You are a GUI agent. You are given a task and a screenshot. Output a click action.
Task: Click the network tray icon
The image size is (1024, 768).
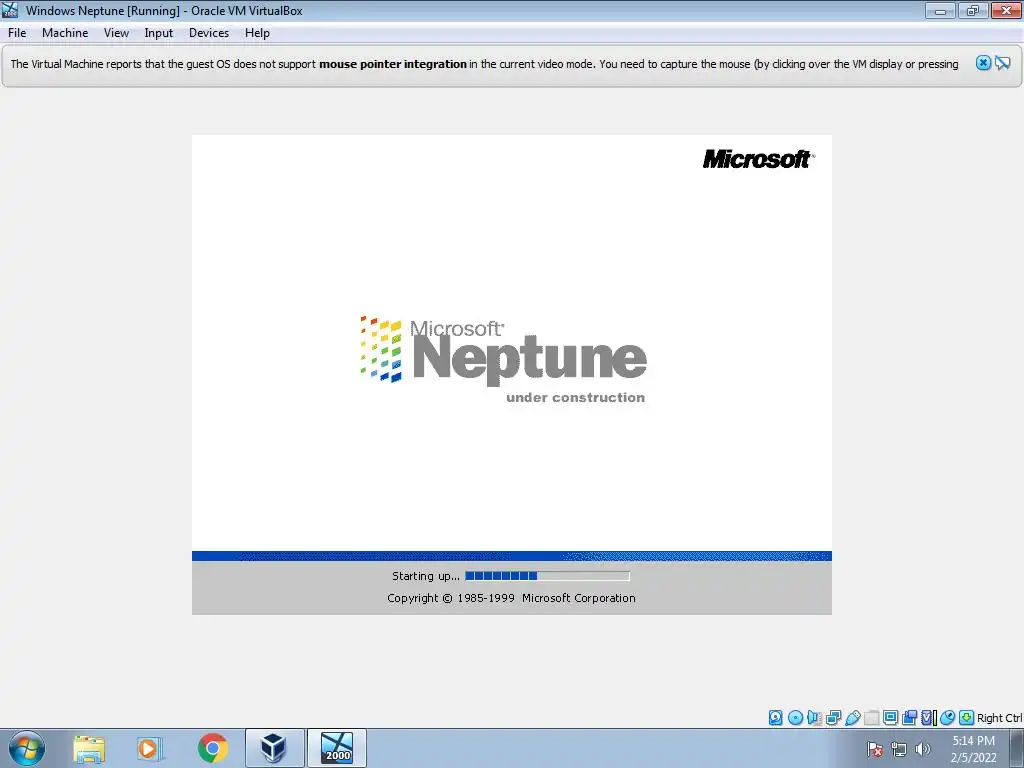[899, 749]
